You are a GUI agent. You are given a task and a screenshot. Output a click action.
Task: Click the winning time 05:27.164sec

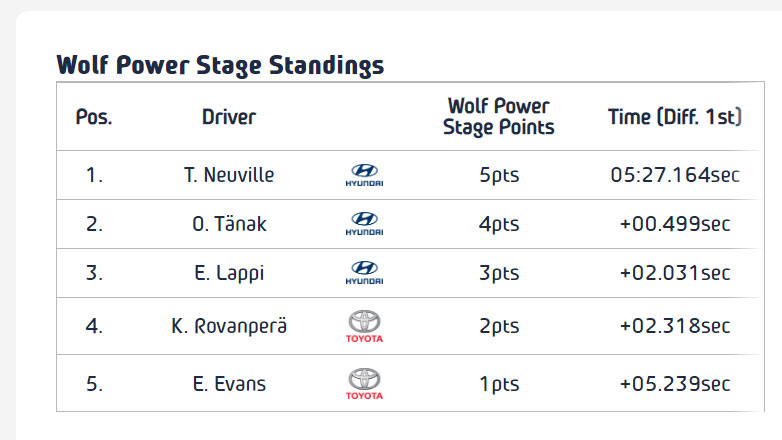pyautogui.click(x=675, y=176)
